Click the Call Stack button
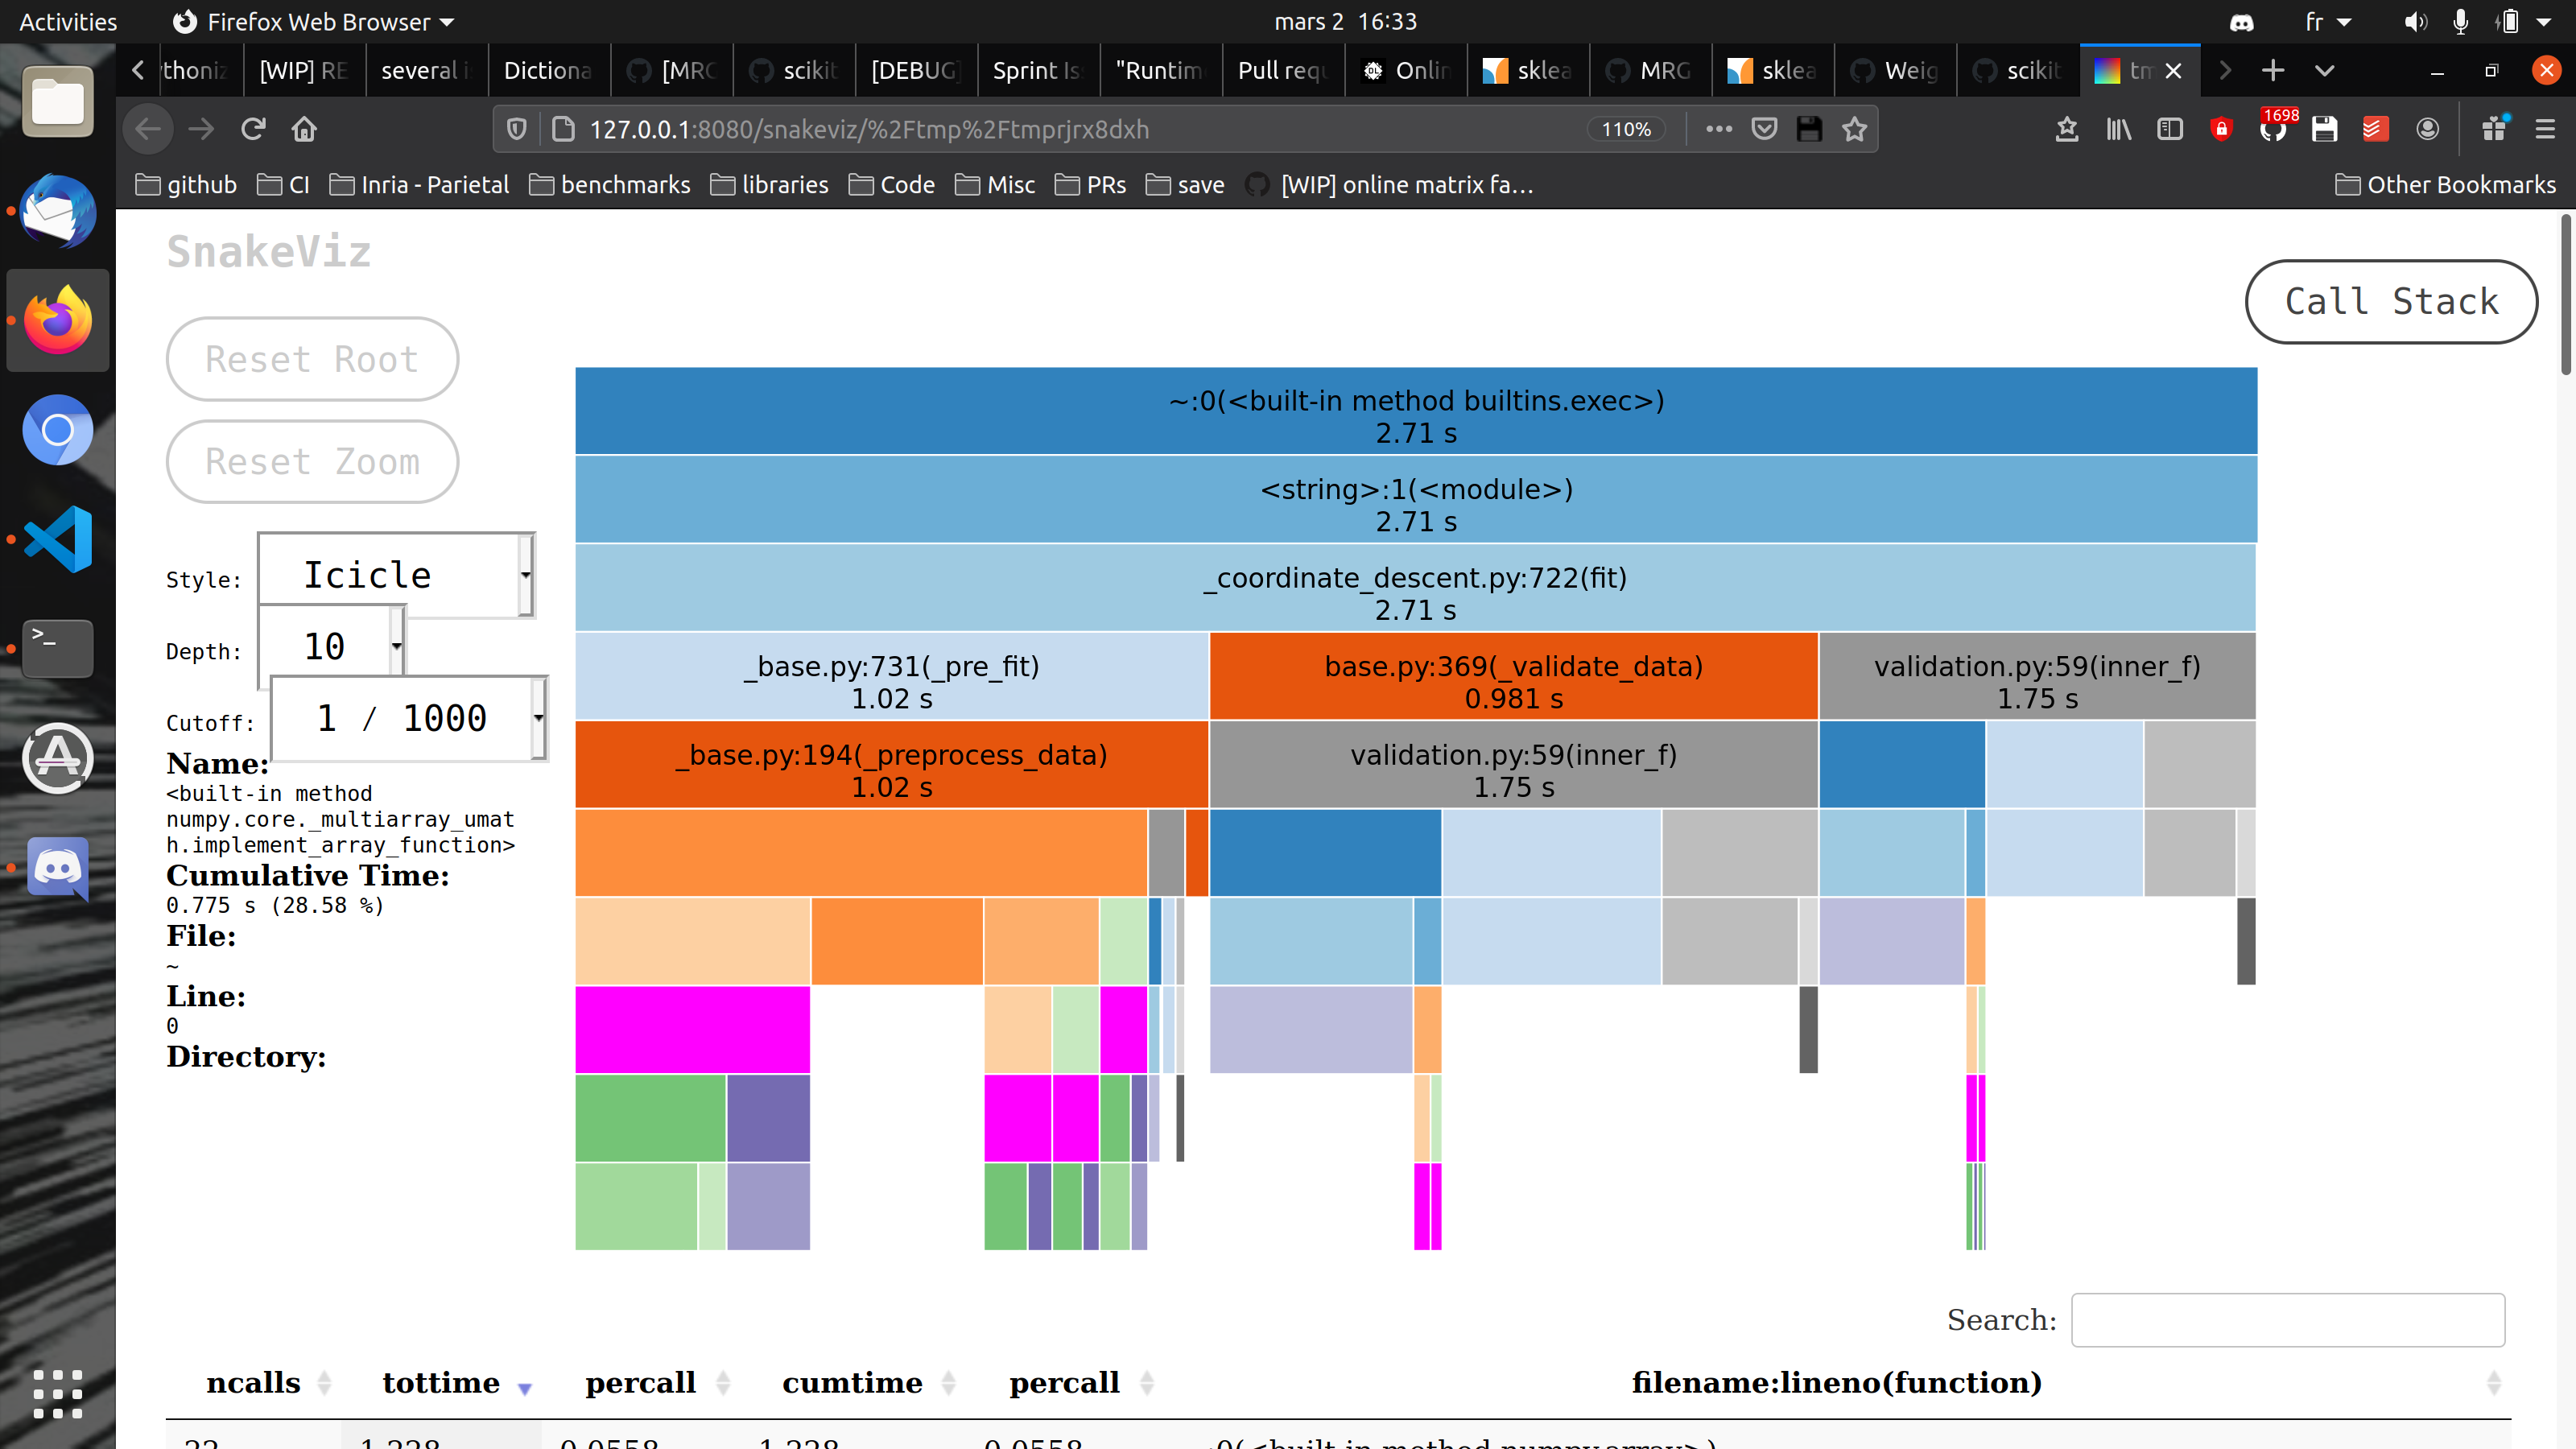Viewport: 2576px width, 1449px height. click(x=2391, y=302)
